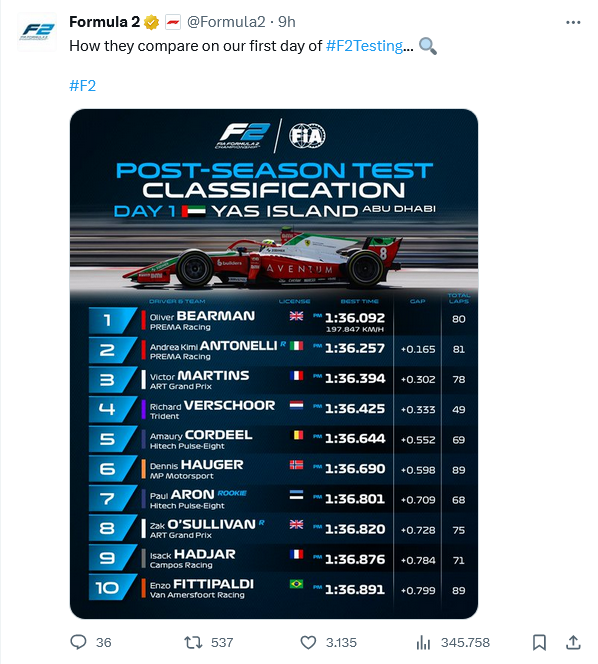This screenshot has width=598, height=664.
Task: Bookmark this tweet
Action: 539,642
